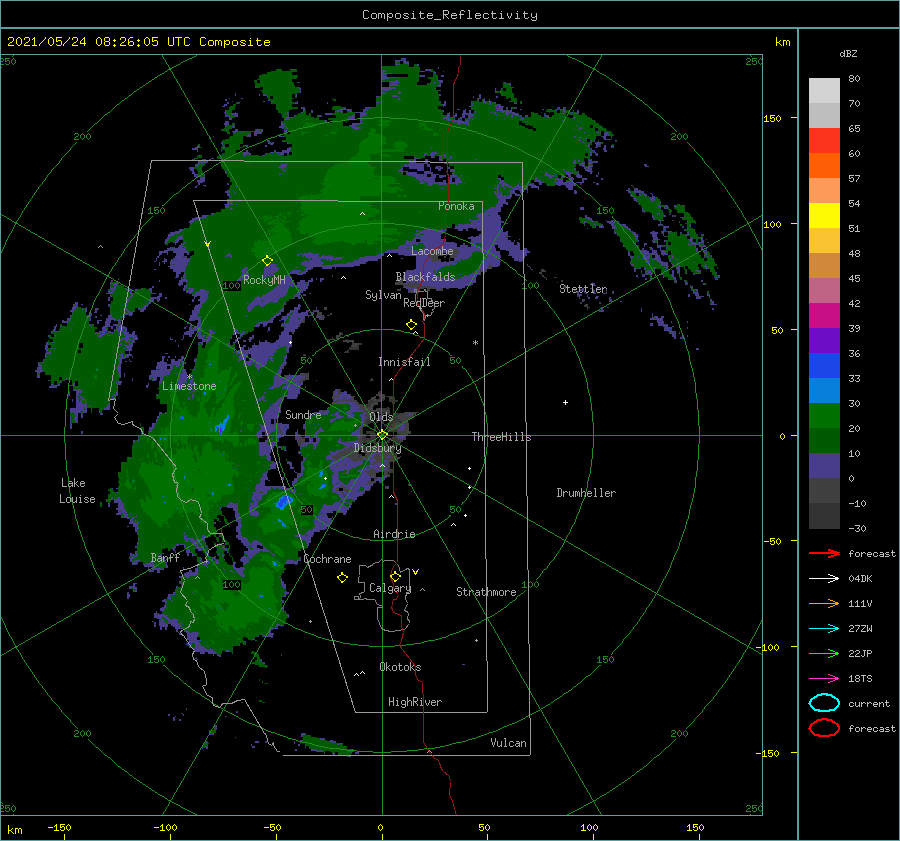Click the Lacombe city label

click(432, 251)
